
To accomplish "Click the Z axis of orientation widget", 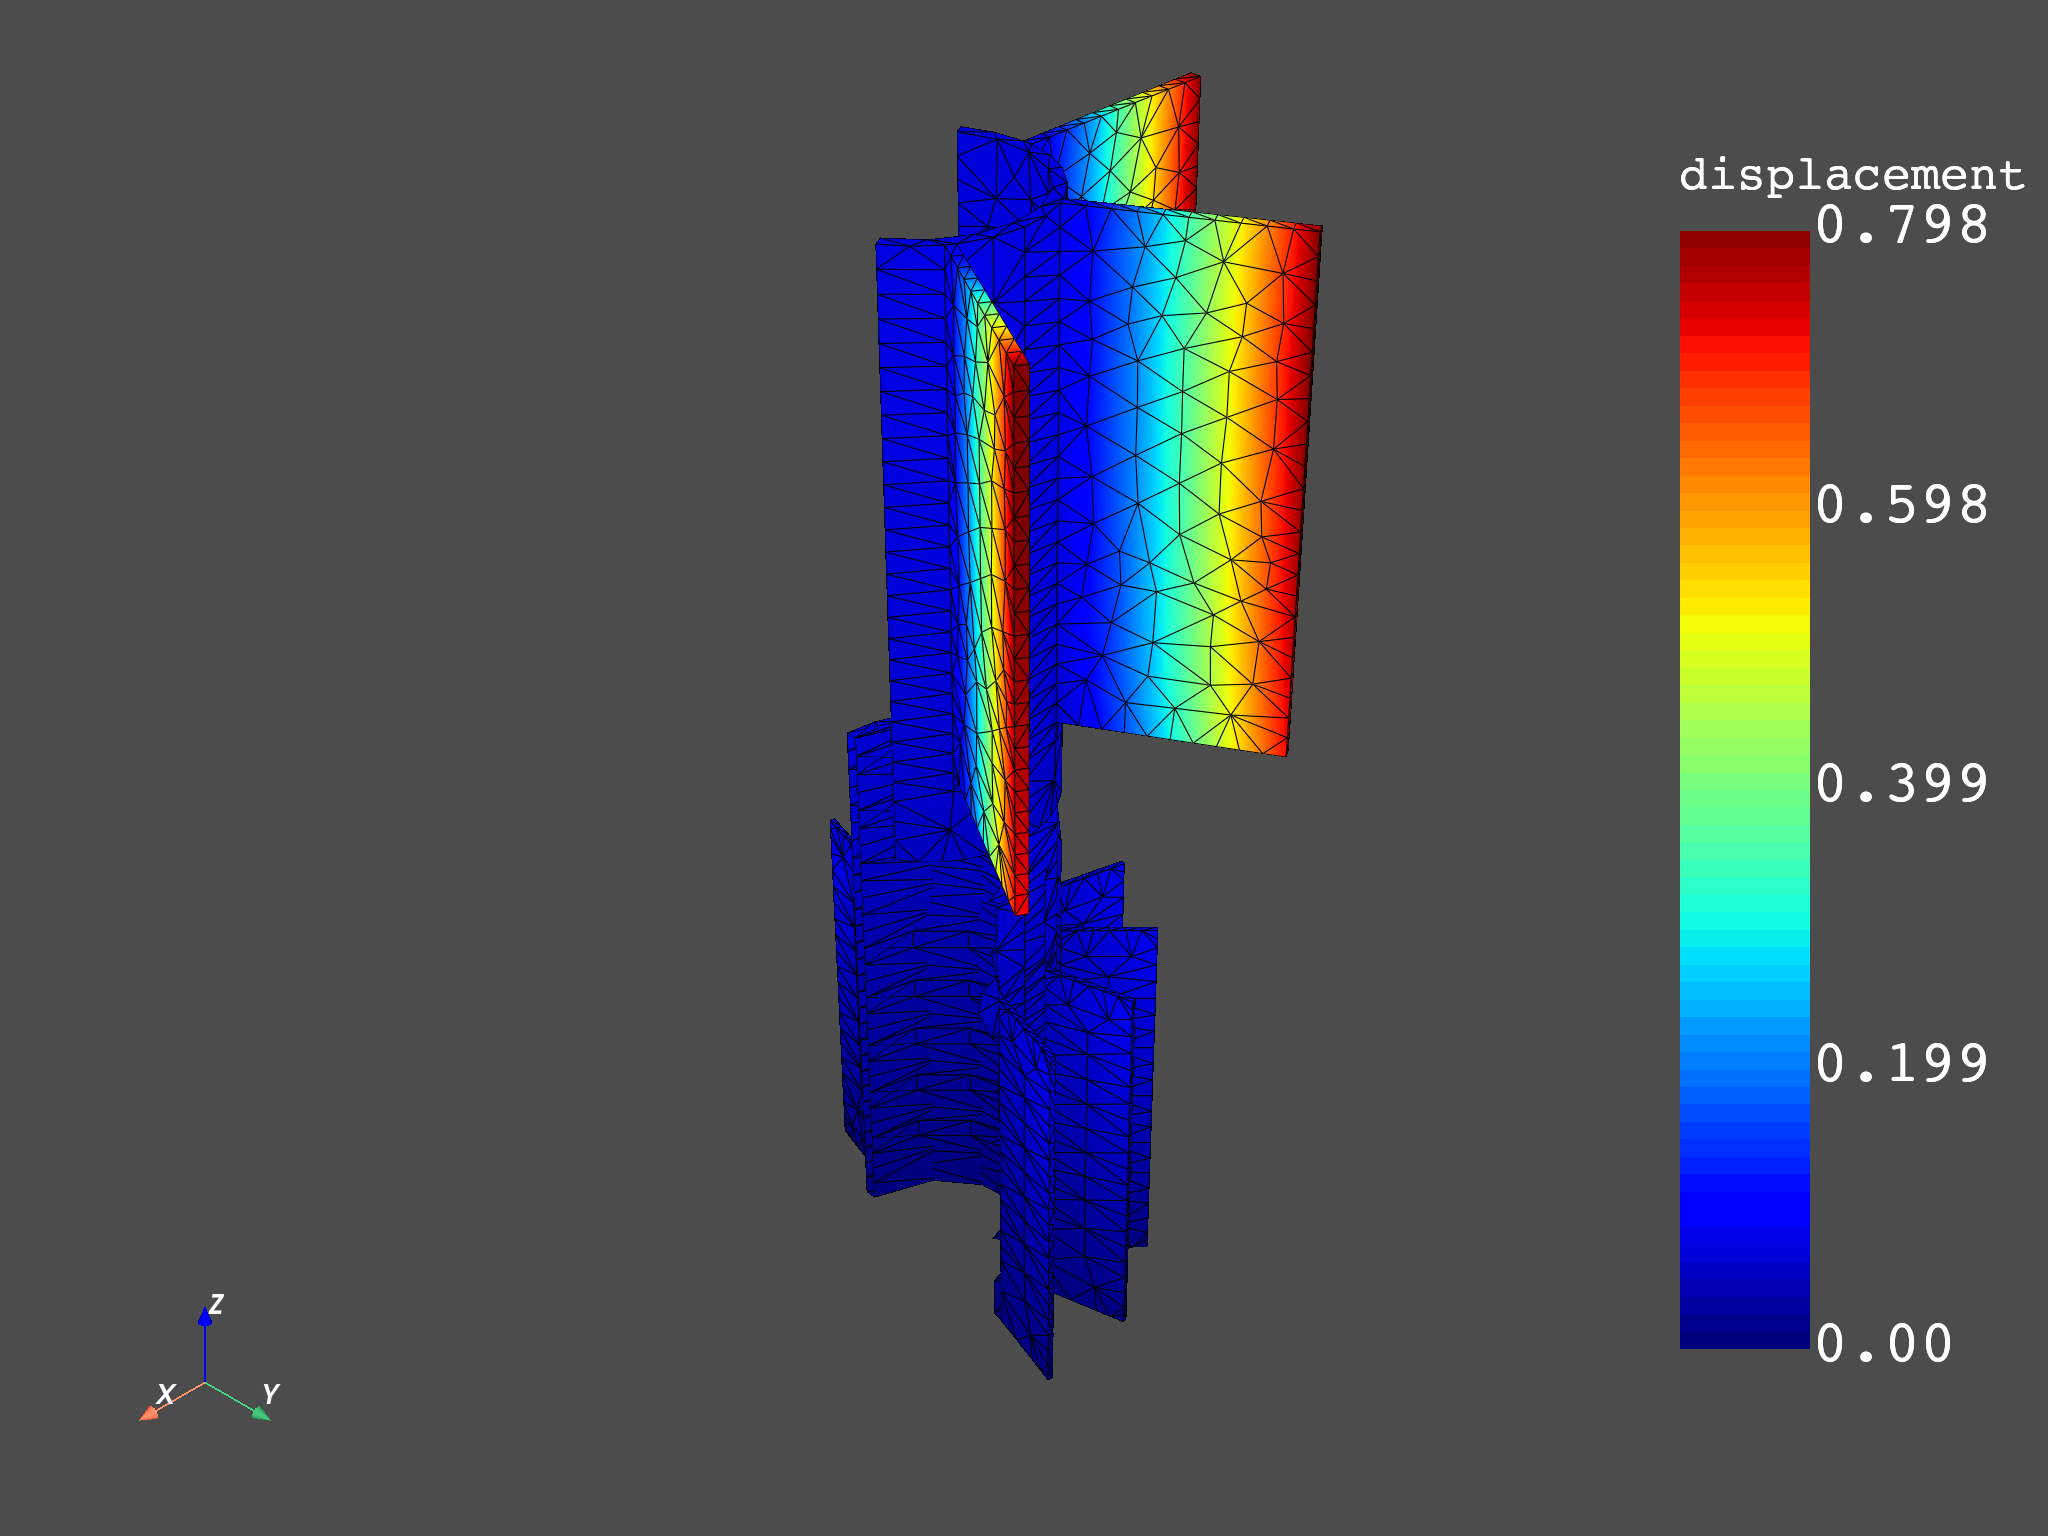I will [205, 1344].
